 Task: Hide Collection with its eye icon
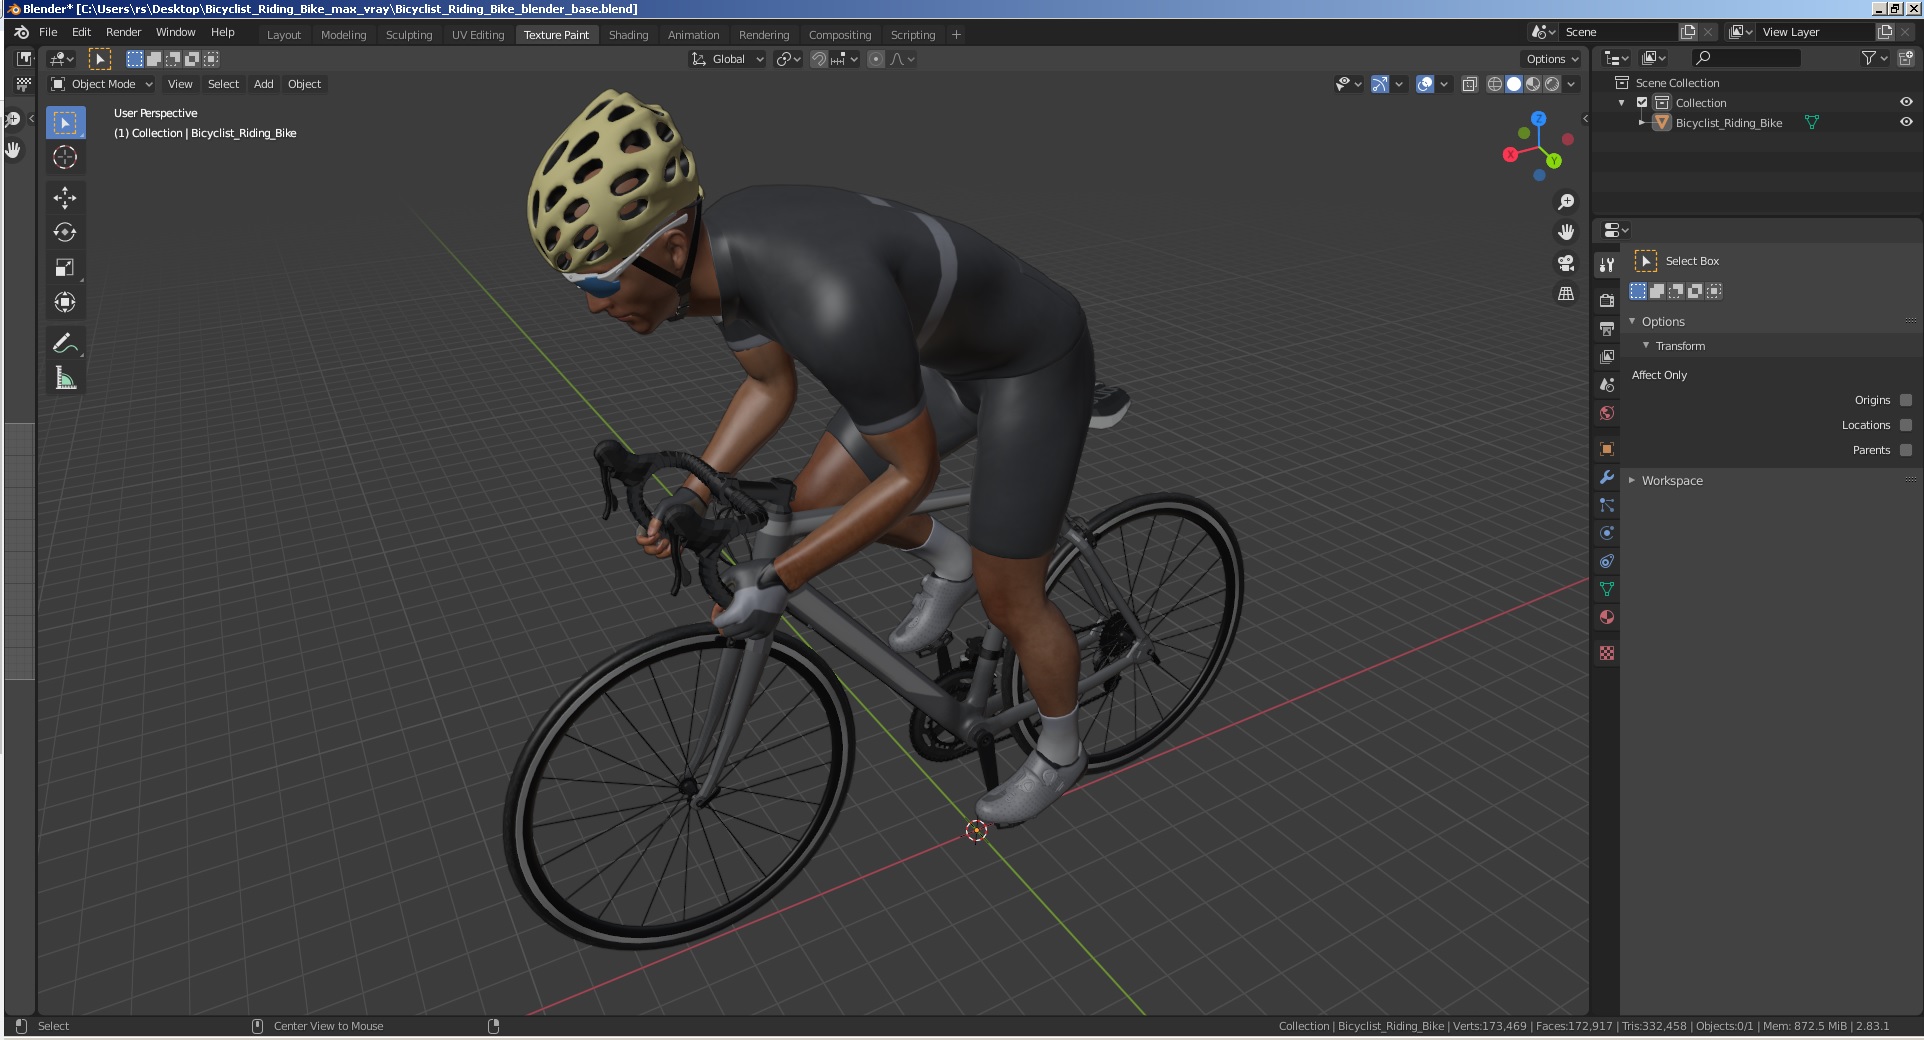(x=1906, y=102)
